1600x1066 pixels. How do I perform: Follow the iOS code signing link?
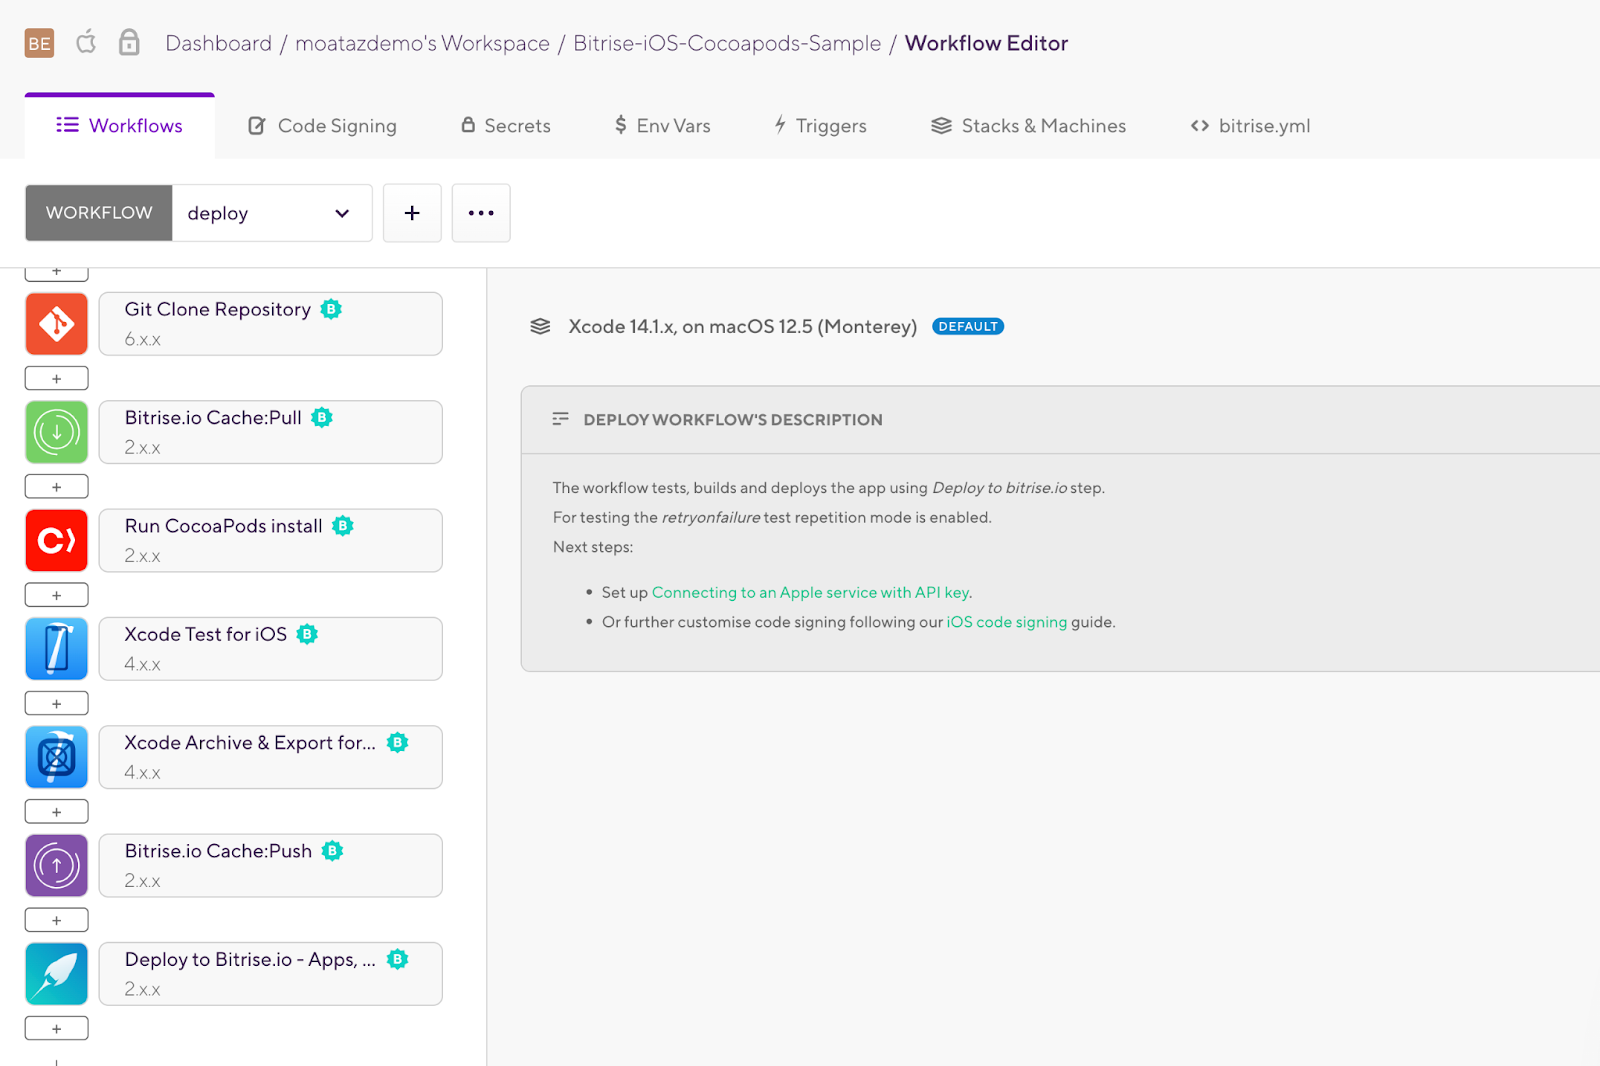pos(1006,622)
